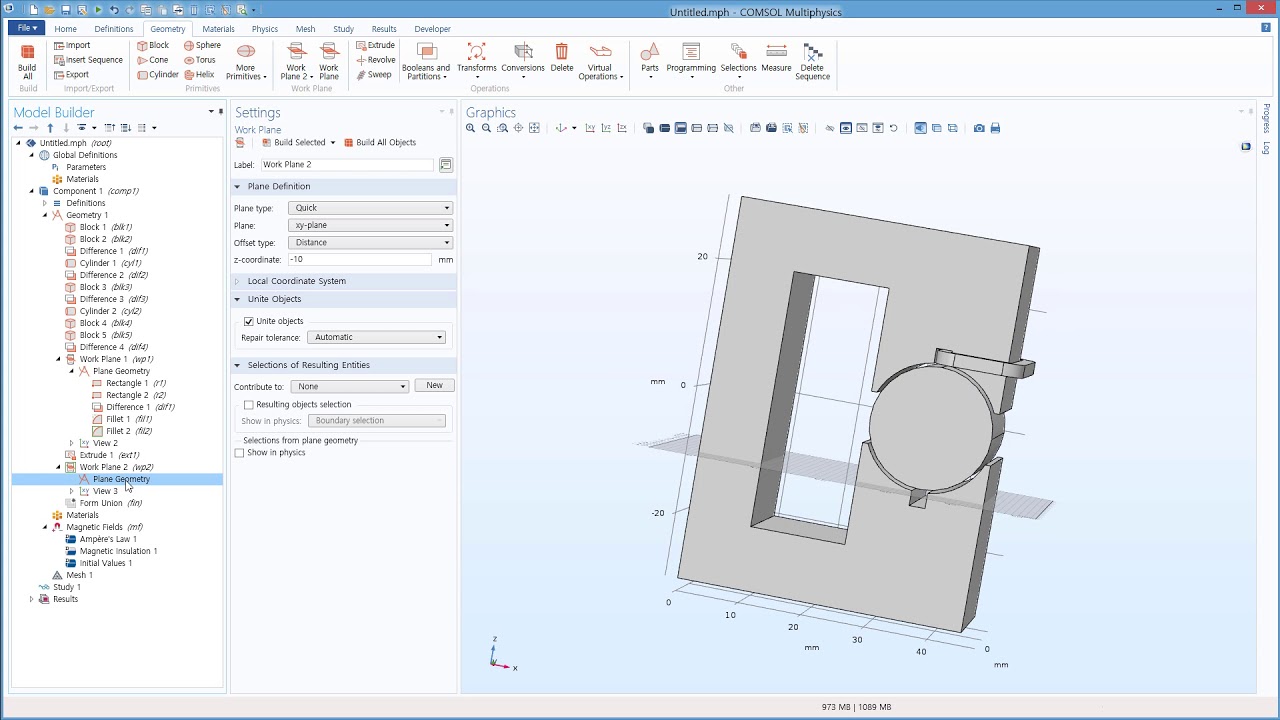Switch to the Mesh tab
1280x720 pixels.
coord(305,29)
